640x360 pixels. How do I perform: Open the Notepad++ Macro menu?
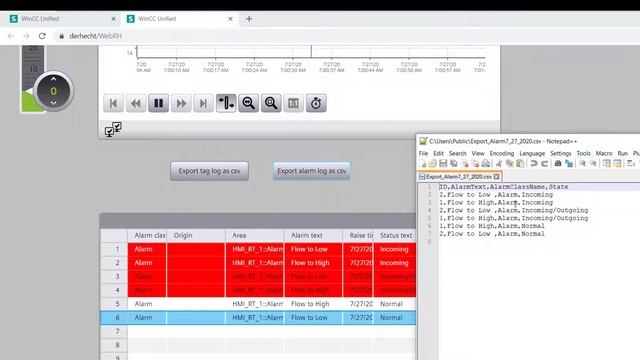pos(604,153)
